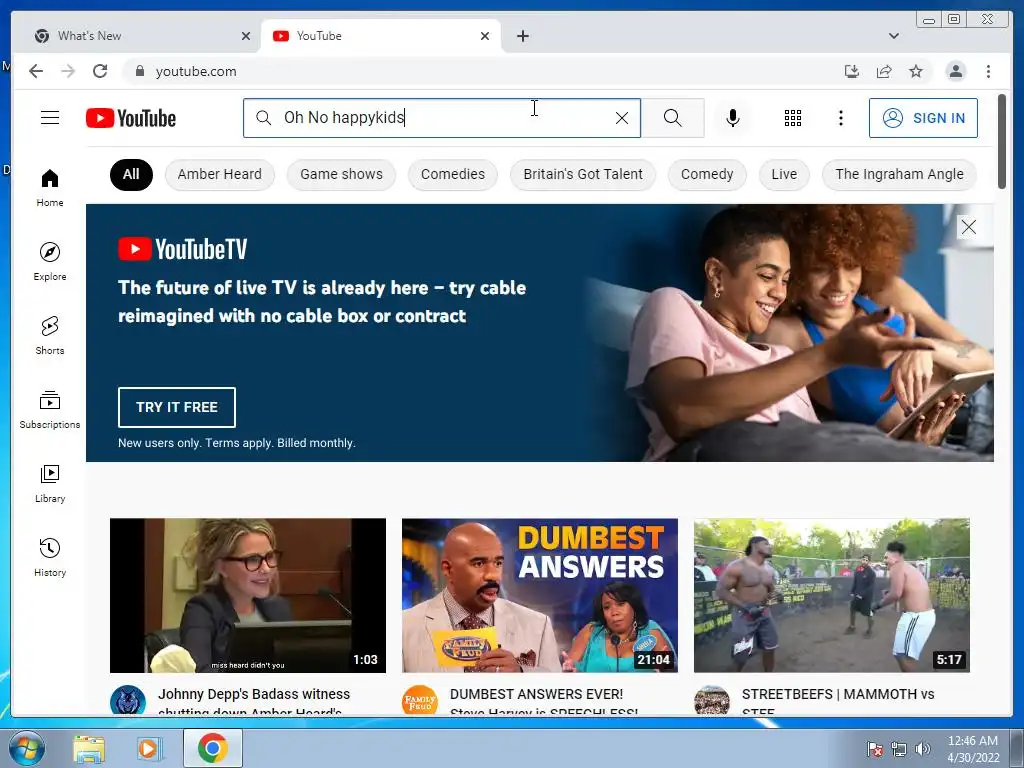1024x768 pixels.
Task: Open a new browser tab
Action: click(522, 36)
